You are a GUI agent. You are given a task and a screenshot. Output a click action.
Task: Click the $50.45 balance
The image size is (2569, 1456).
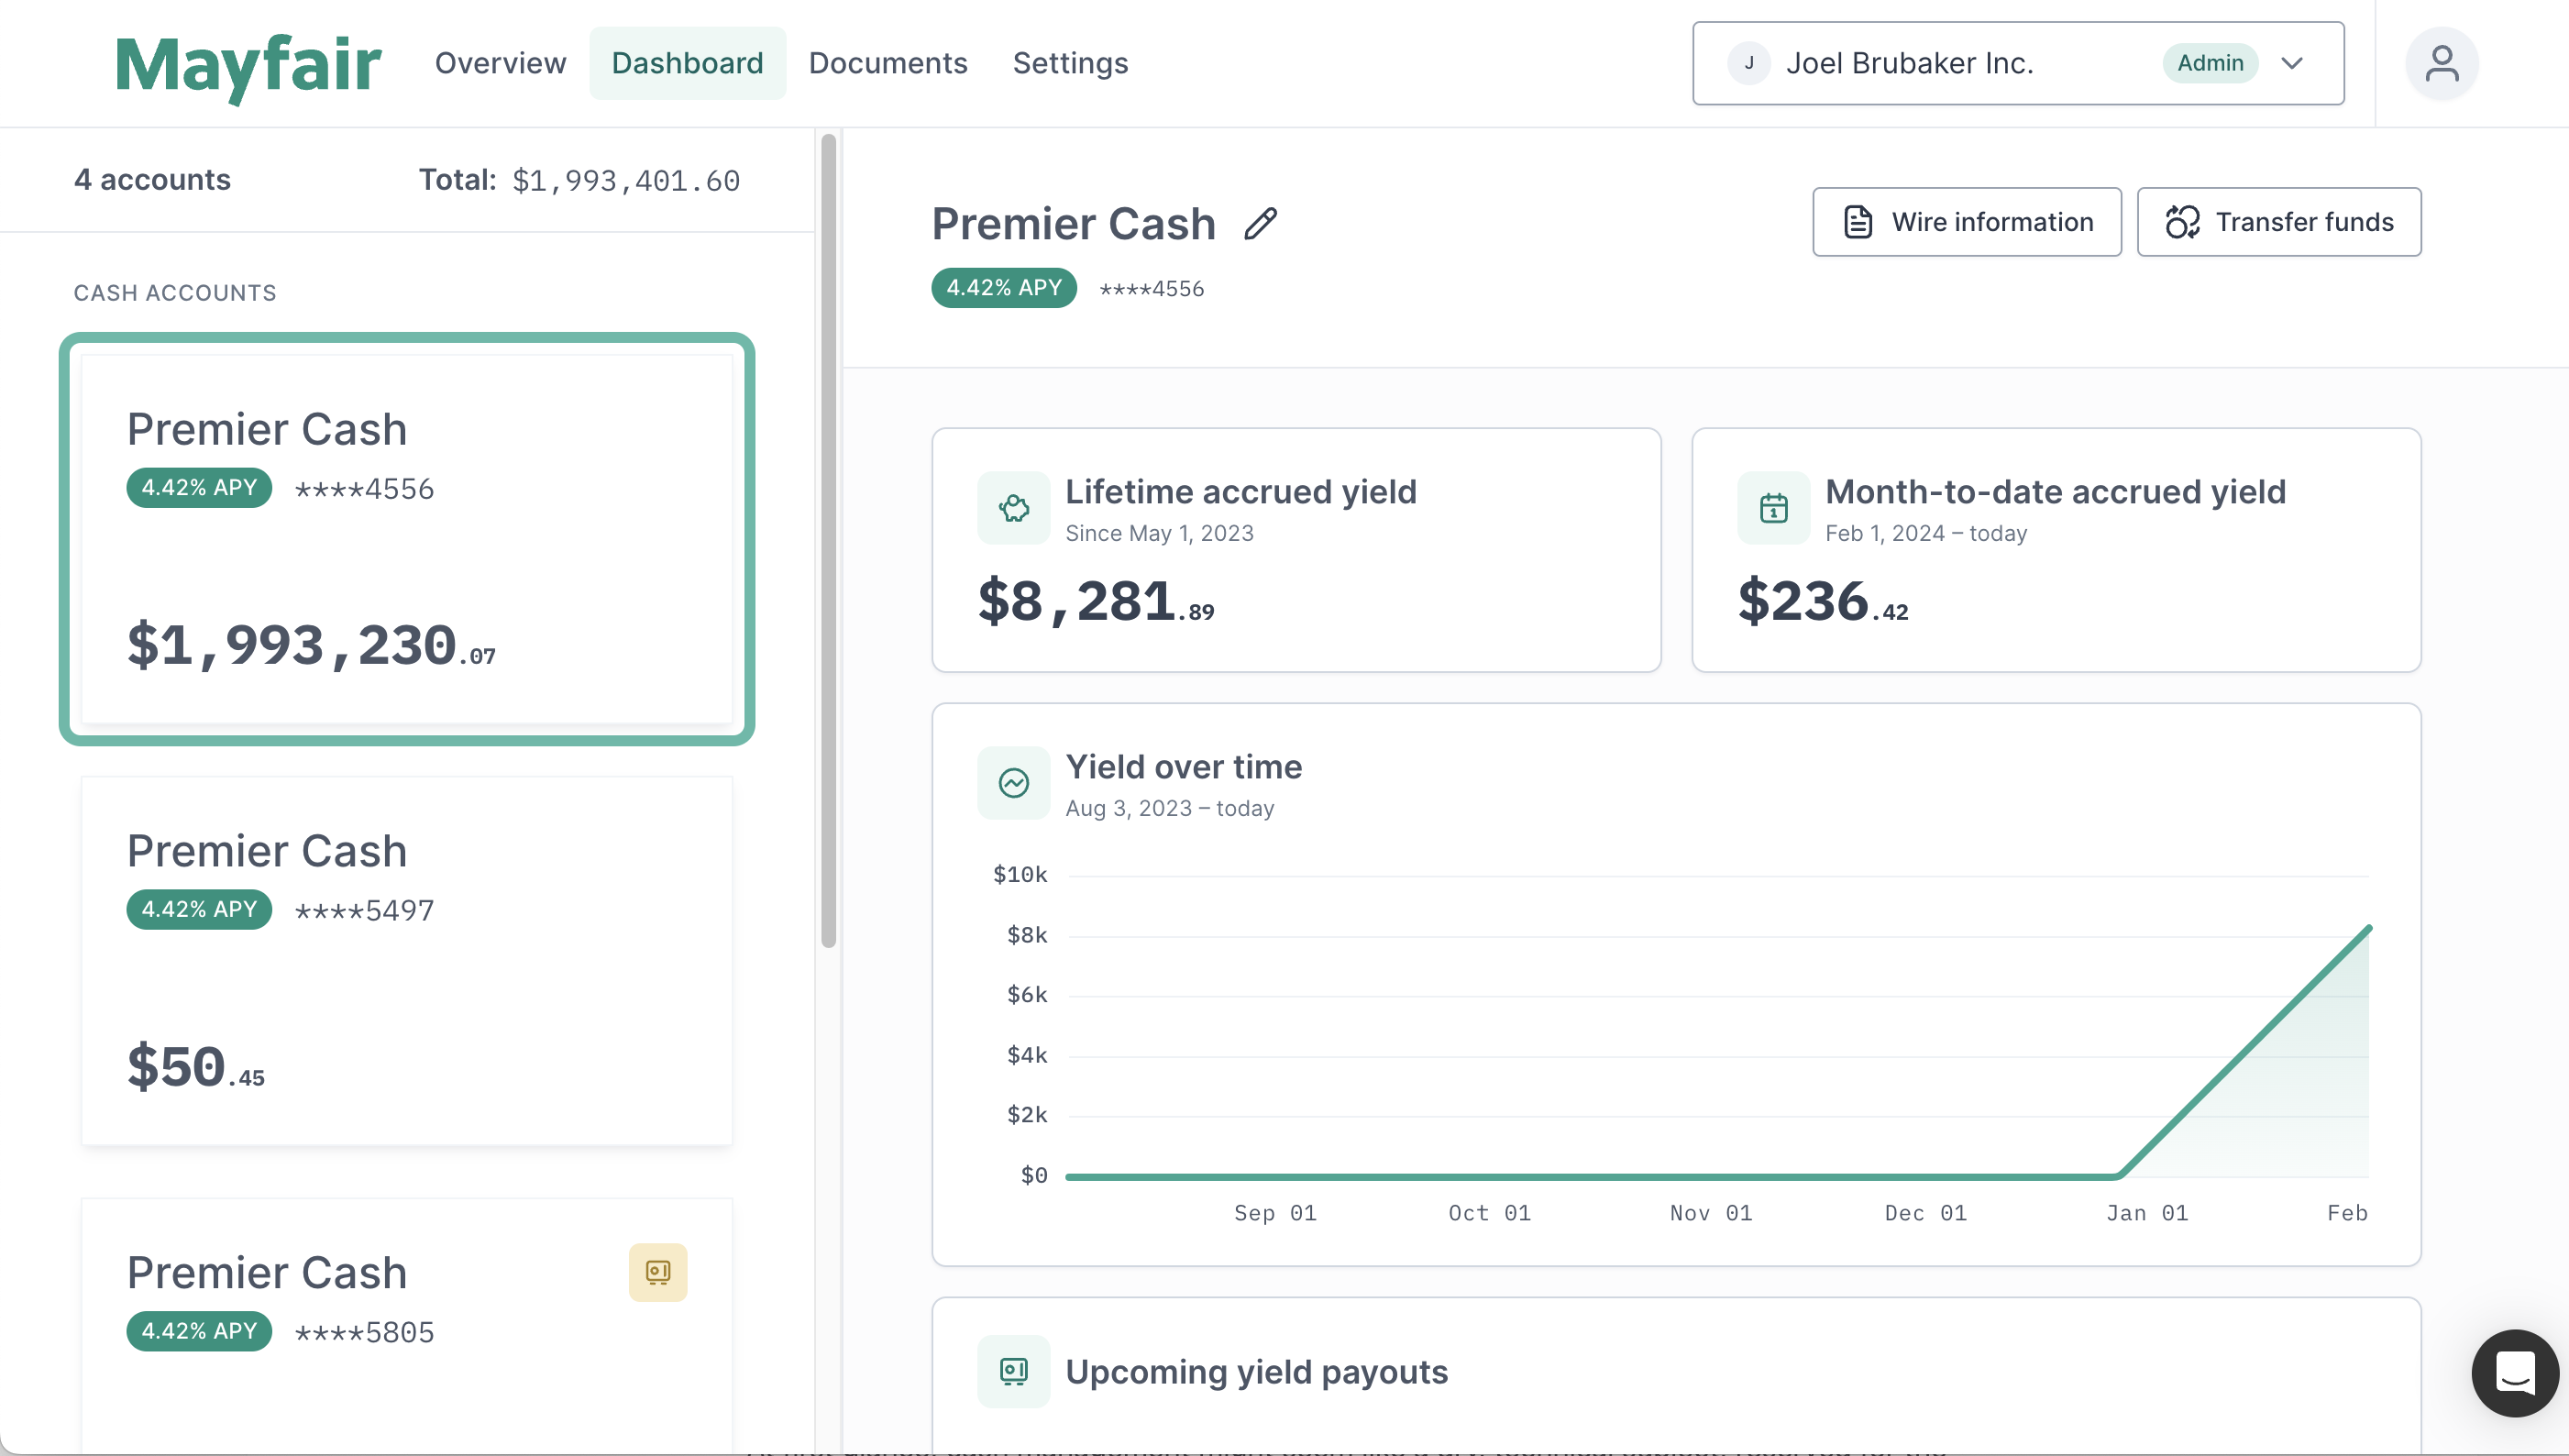pyautogui.click(x=196, y=1068)
